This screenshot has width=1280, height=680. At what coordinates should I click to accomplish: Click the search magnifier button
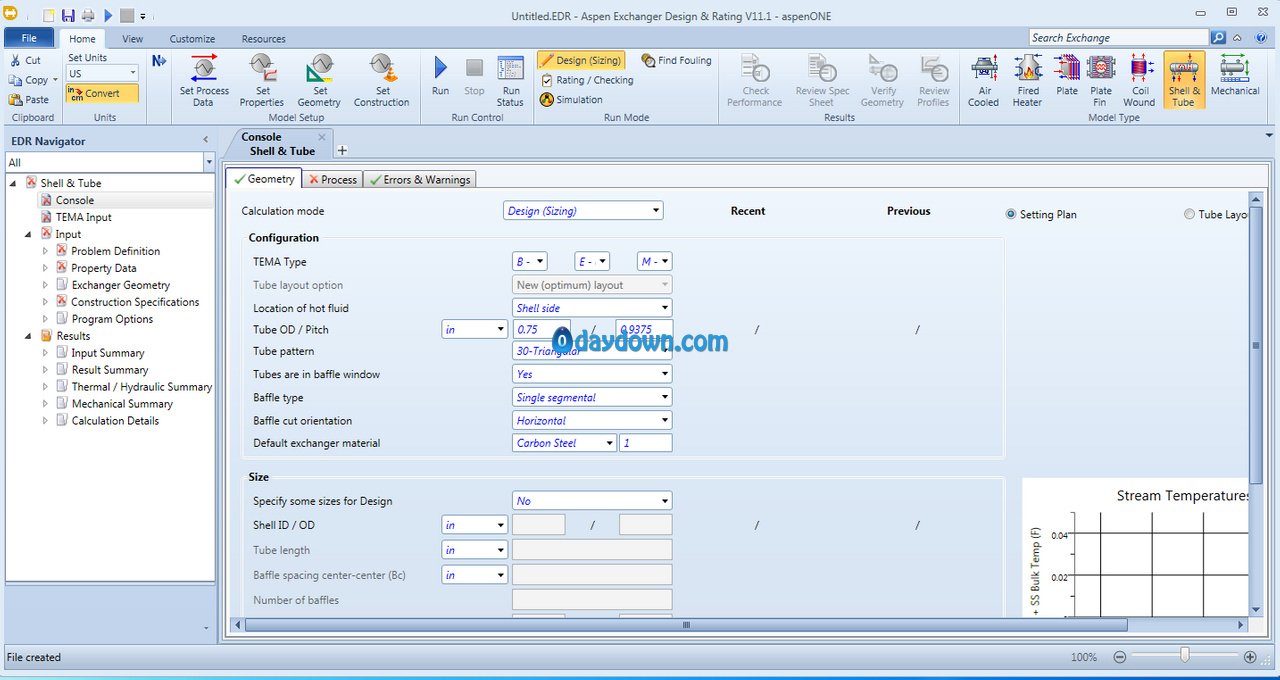click(x=1218, y=37)
